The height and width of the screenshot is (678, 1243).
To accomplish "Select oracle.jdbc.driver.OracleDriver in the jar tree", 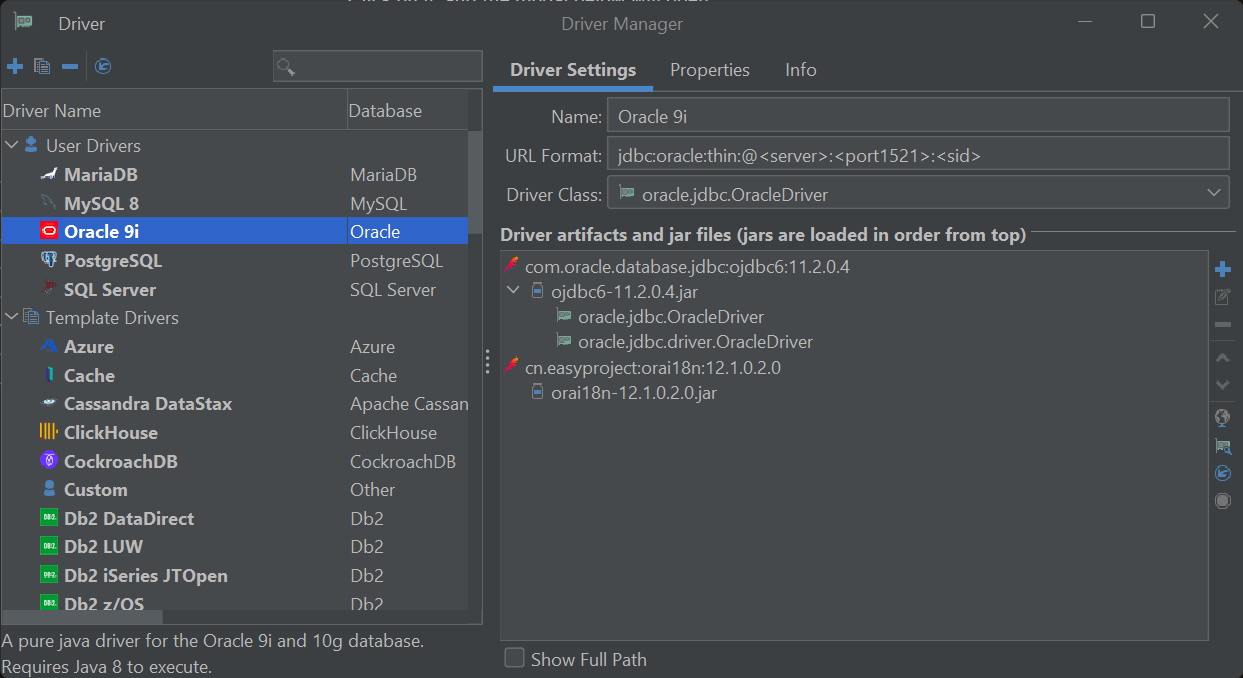I will (x=712, y=341).
